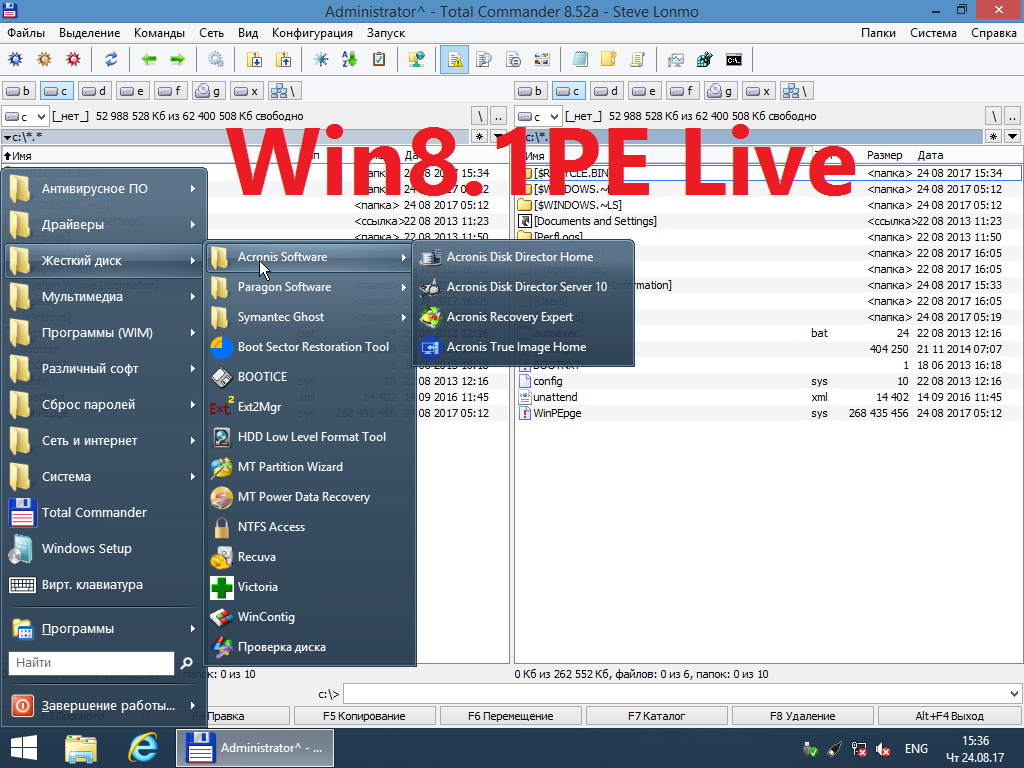This screenshot has height=768, width=1024.
Task: Click the highlighted file-warning toolbar icon
Action: (x=455, y=60)
